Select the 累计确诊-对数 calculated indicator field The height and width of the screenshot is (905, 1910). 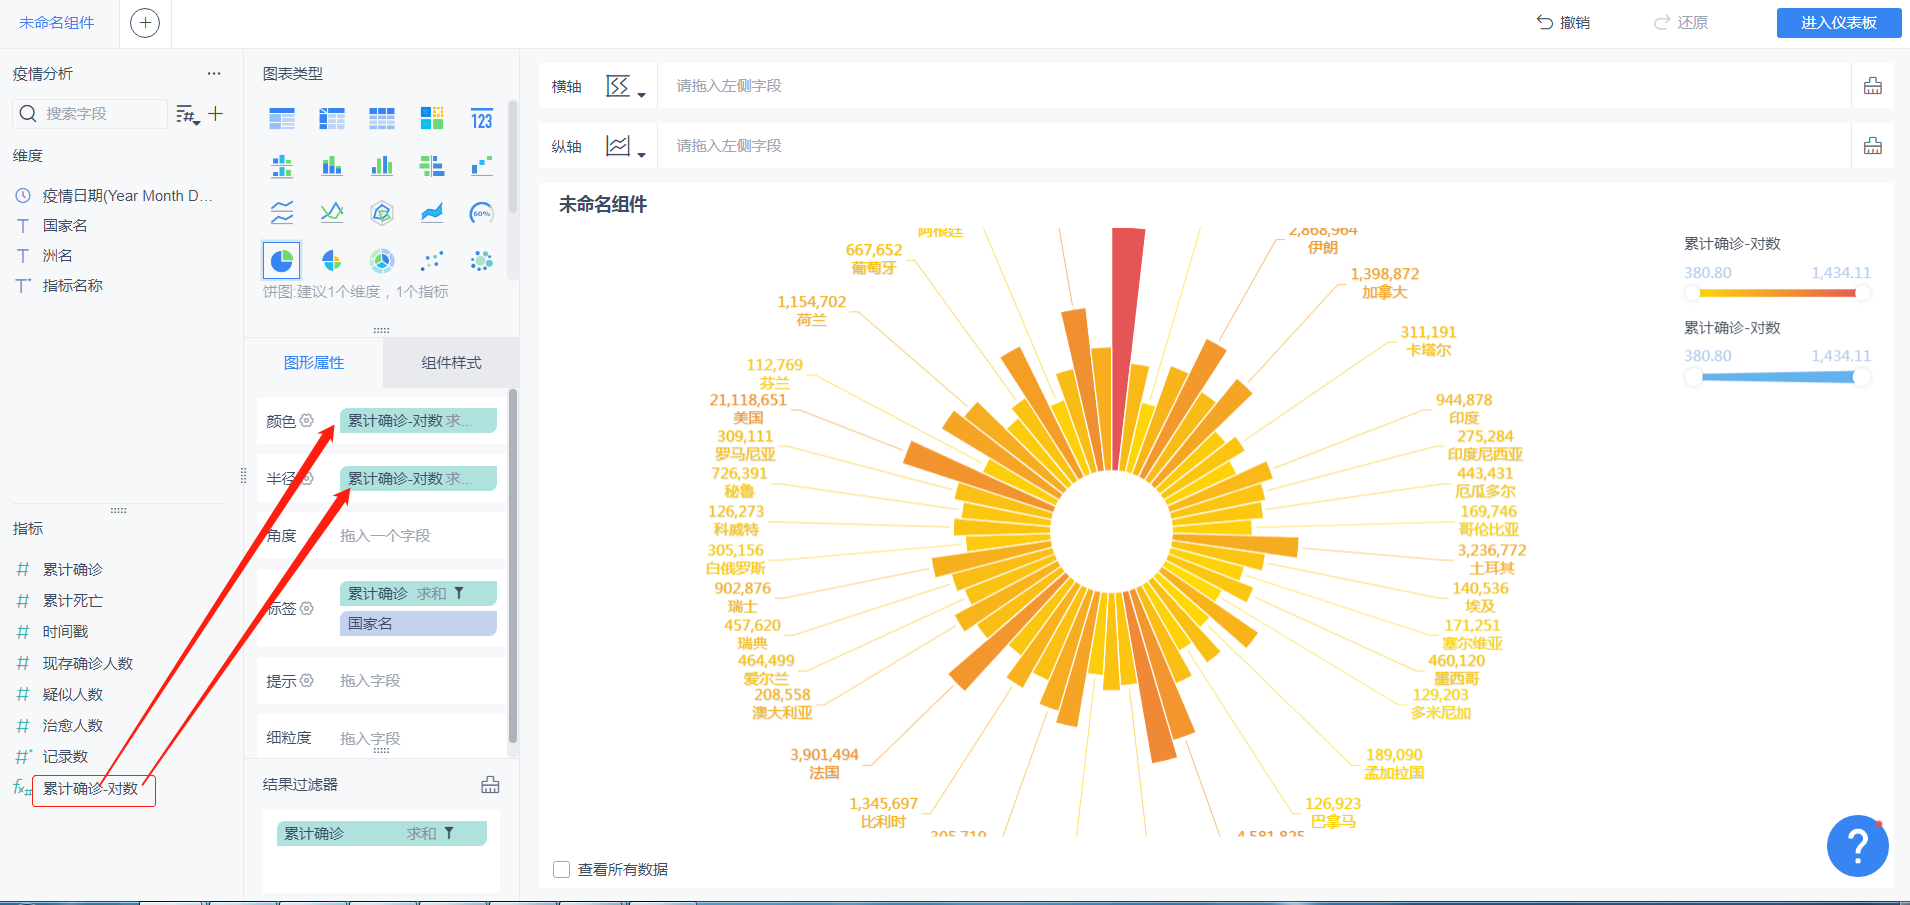pos(91,789)
